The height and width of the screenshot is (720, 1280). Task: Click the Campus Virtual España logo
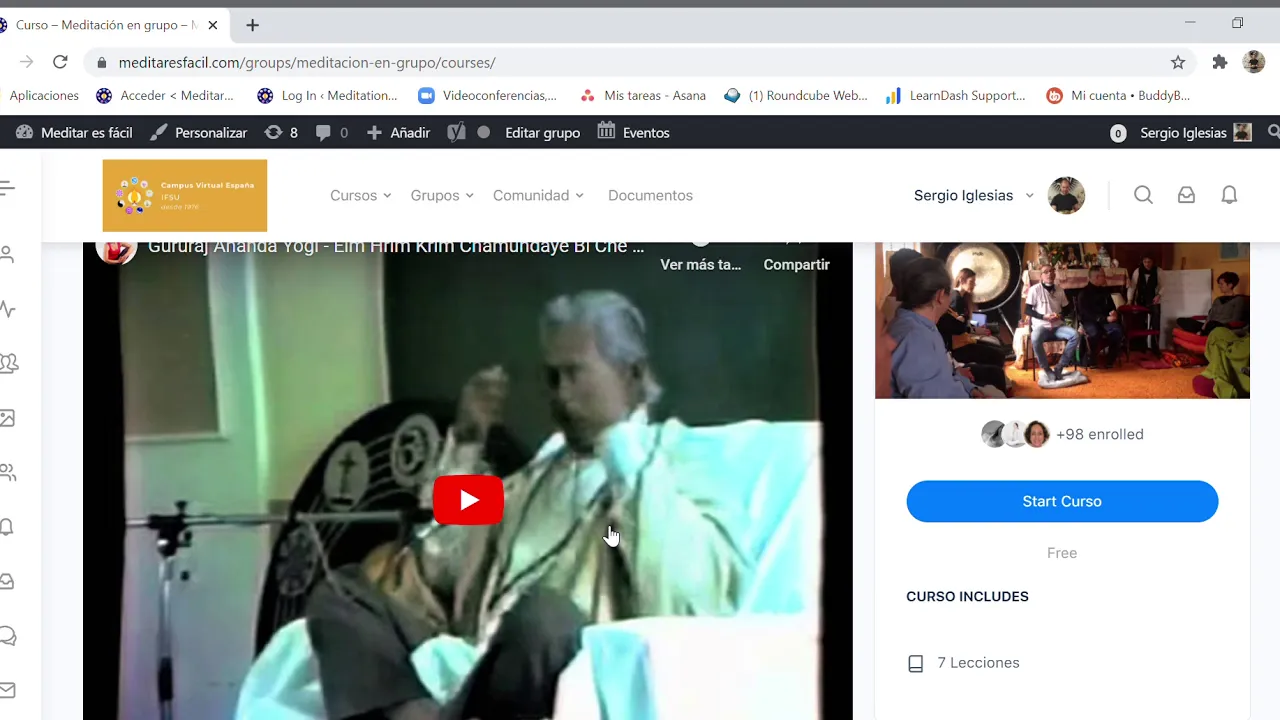(185, 195)
